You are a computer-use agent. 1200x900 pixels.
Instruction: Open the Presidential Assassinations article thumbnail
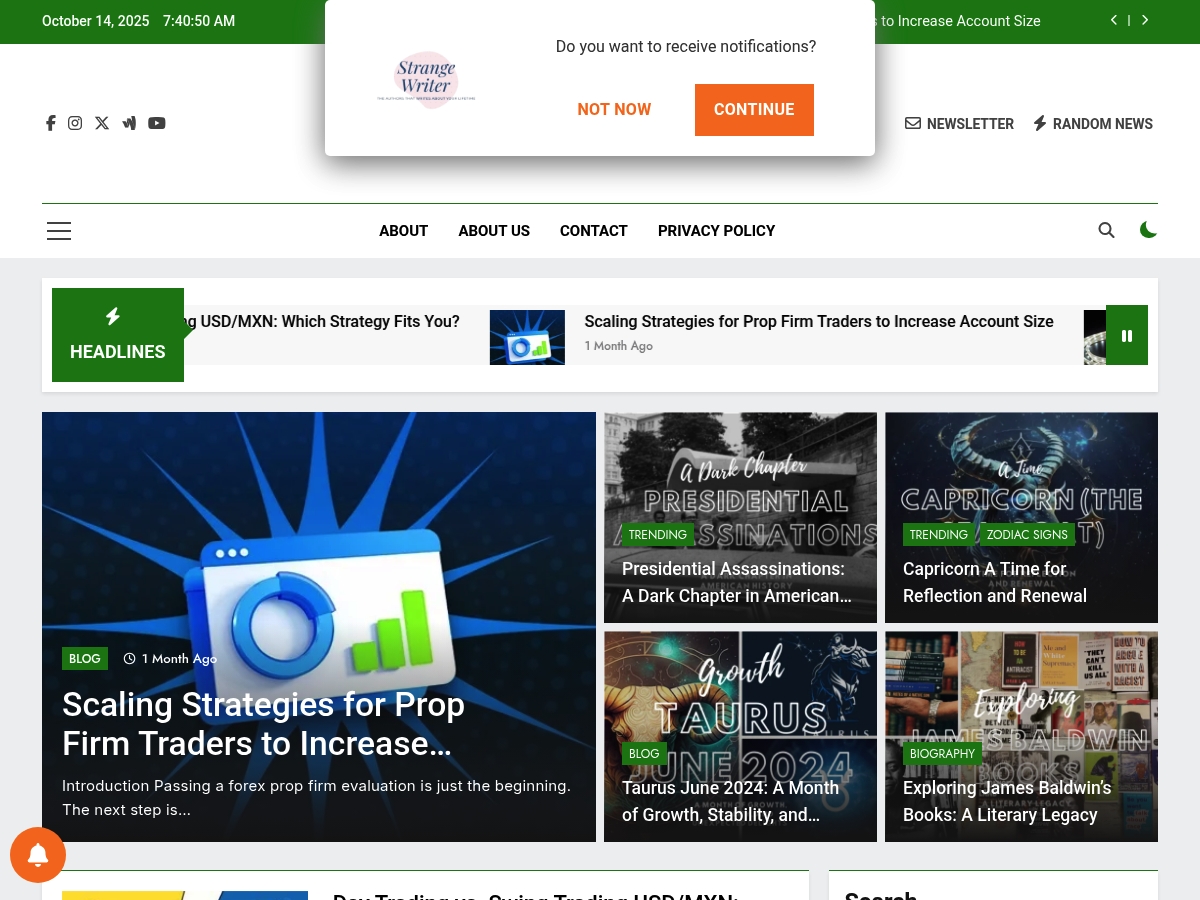(x=740, y=517)
